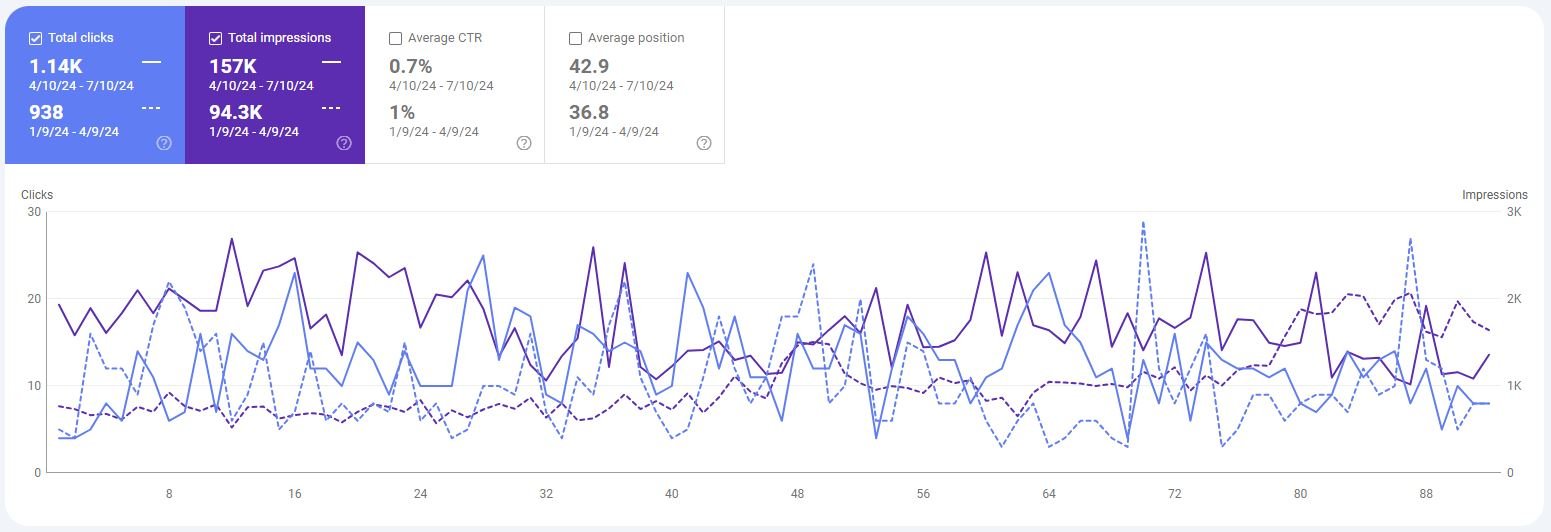Click dashed line legend beside 938 clicks
1551x532 pixels.
point(151,107)
